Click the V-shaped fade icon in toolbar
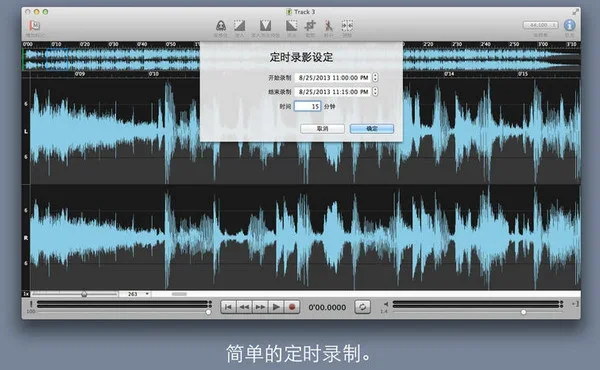 tap(265, 26)
